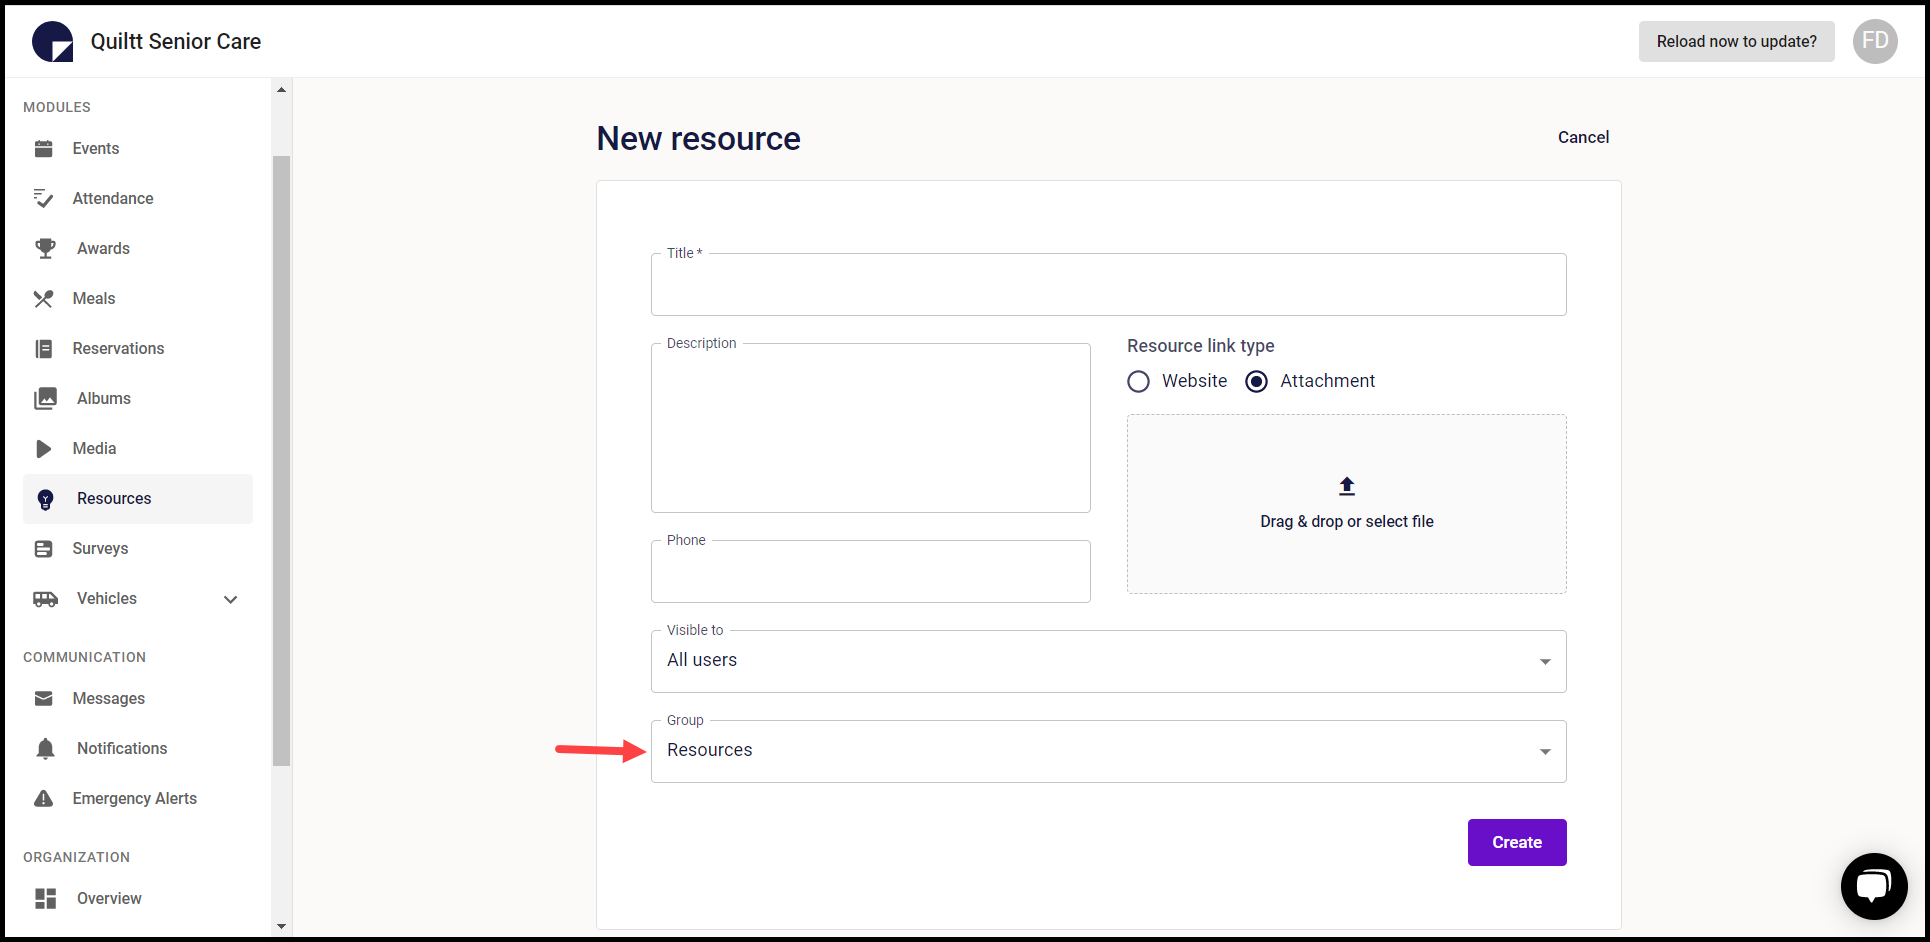
Task: Click the Notifications bell icon
Action: [45, 749]
